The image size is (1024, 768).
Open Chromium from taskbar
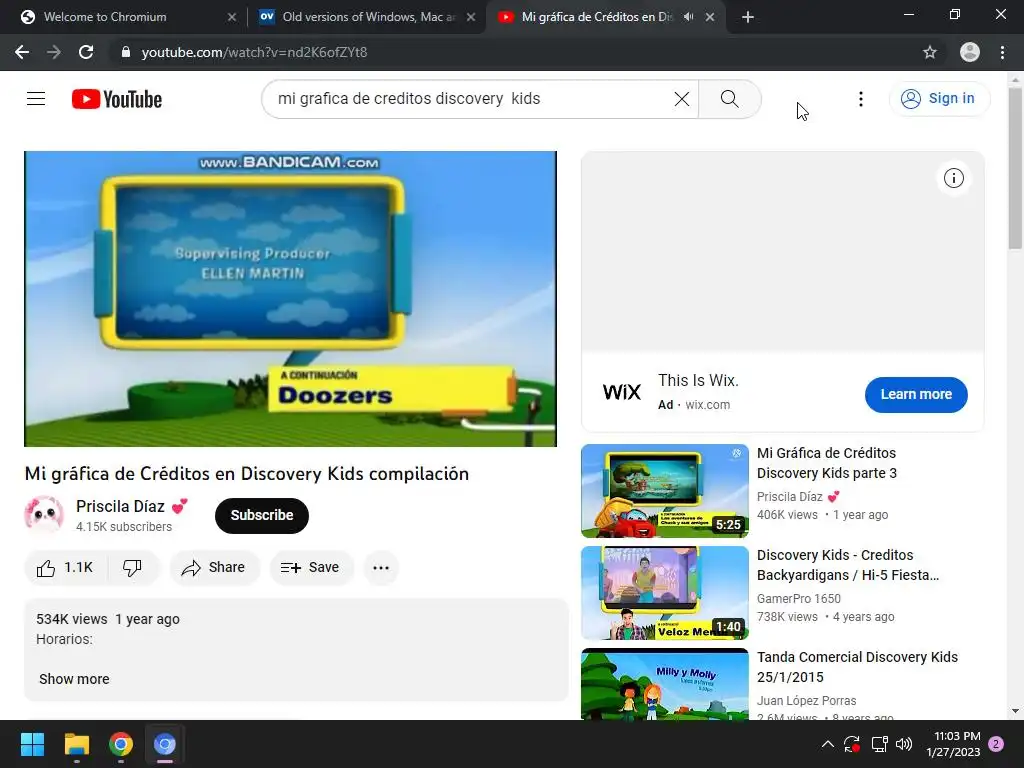point(165,744)
